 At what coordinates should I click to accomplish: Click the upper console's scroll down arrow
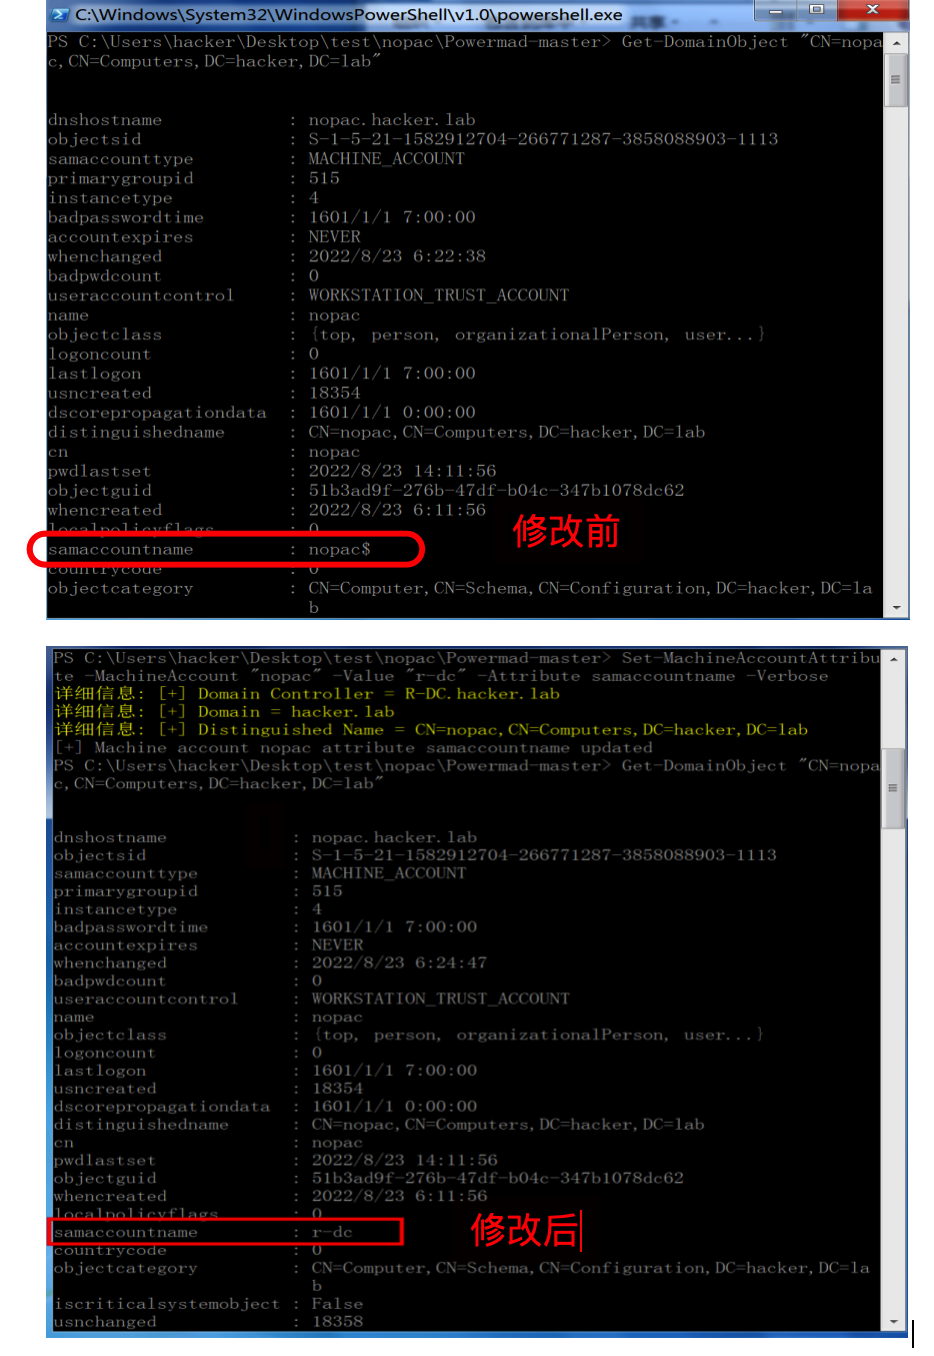tap(896, 608)
